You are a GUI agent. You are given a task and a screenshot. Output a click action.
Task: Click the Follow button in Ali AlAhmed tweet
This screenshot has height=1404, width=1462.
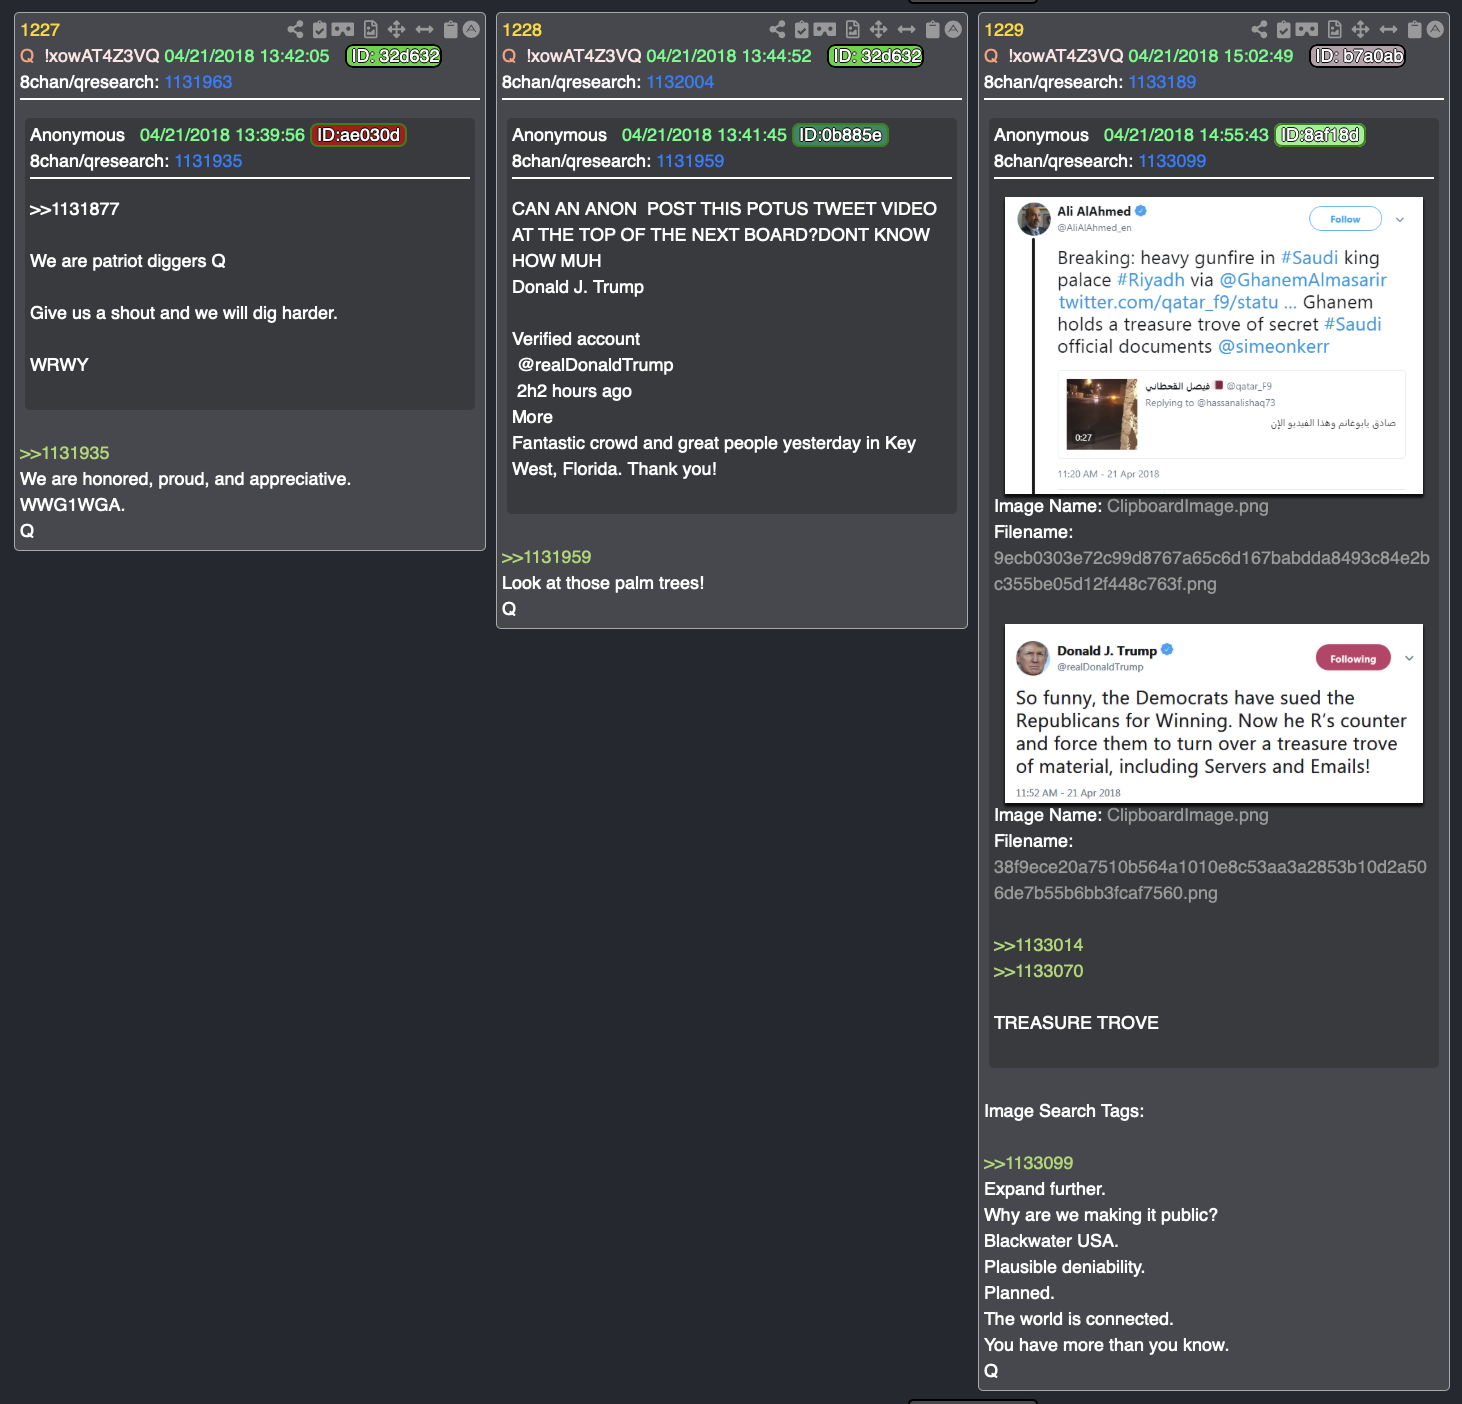(x=1345, y=219)
